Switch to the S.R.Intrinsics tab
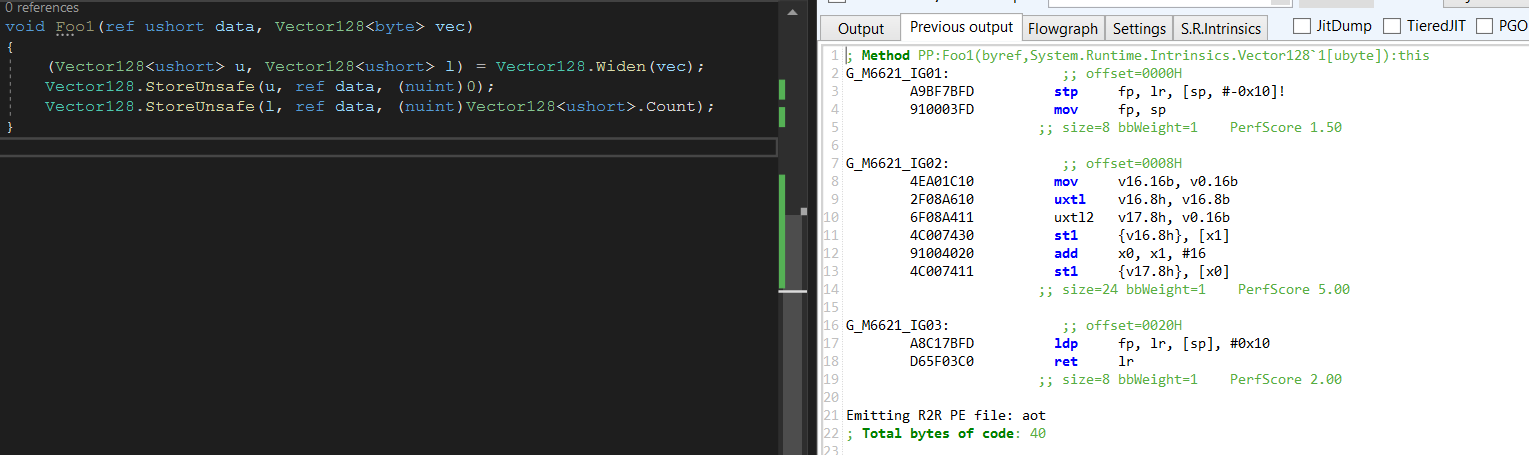Image resolution: width=1529 pixels, height=455 pixels. click(1219, 29)
